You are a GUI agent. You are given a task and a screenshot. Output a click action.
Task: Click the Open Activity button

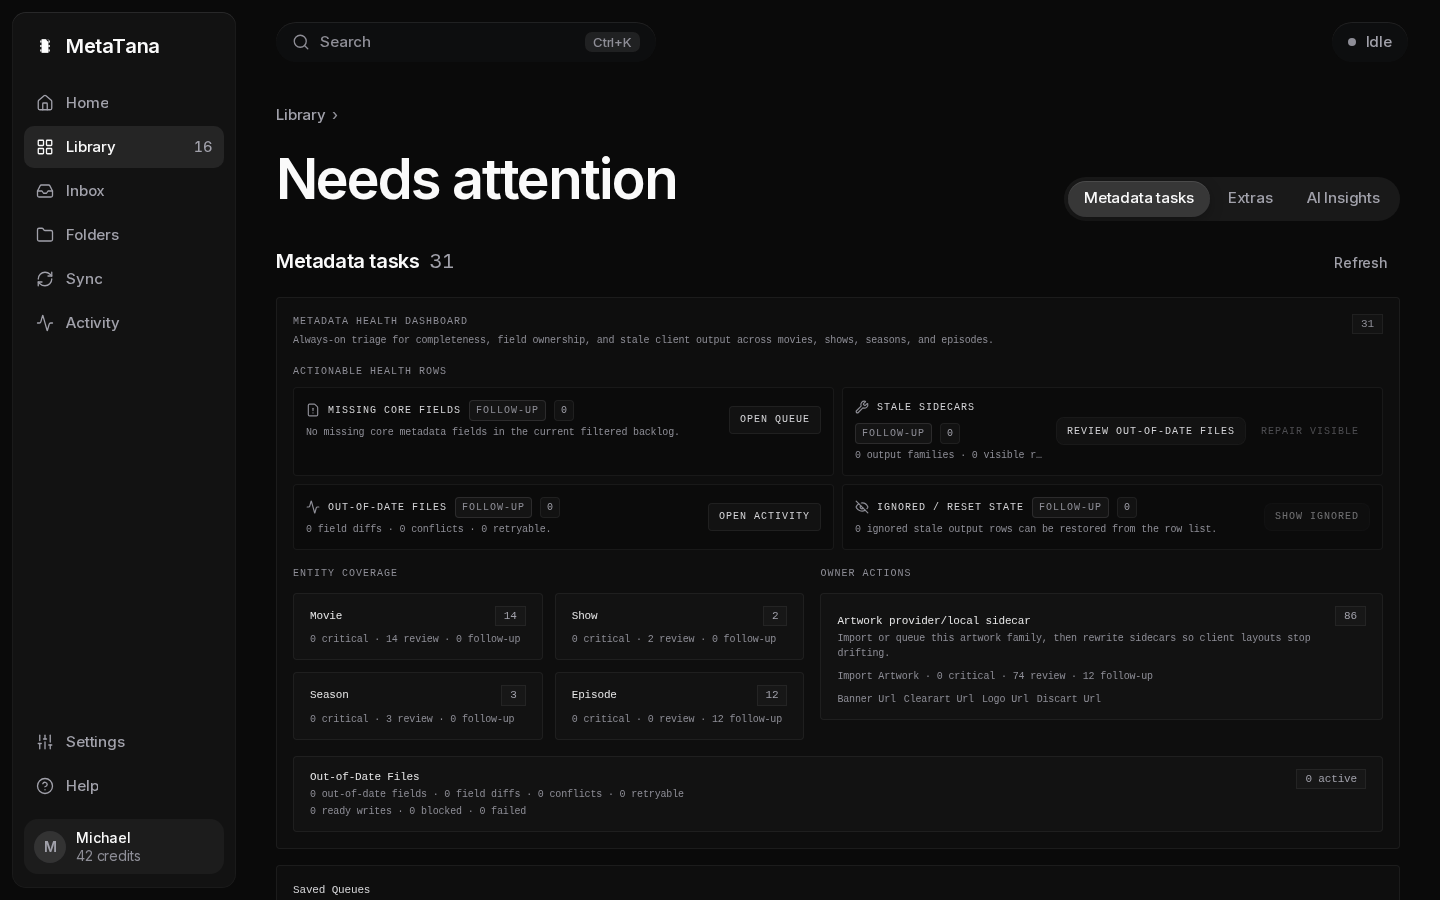764,516
